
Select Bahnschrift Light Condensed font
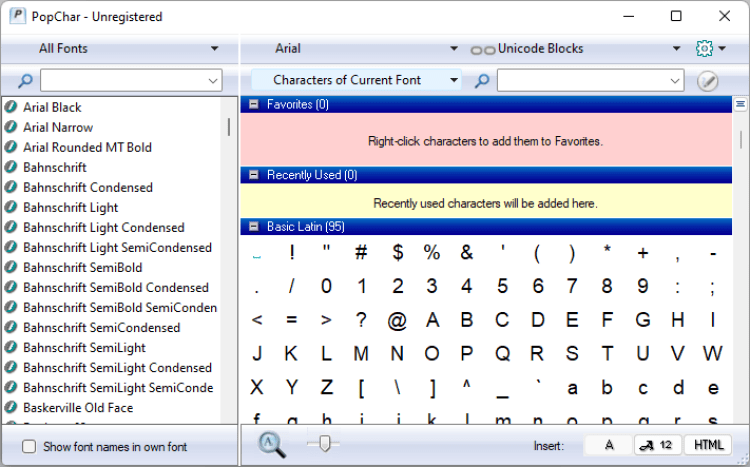104,228
